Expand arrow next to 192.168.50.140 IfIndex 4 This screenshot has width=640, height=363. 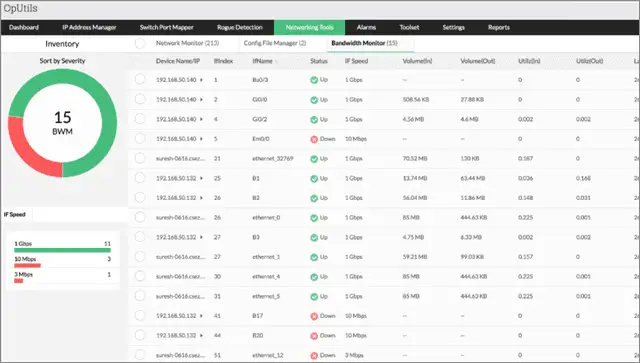201,119
